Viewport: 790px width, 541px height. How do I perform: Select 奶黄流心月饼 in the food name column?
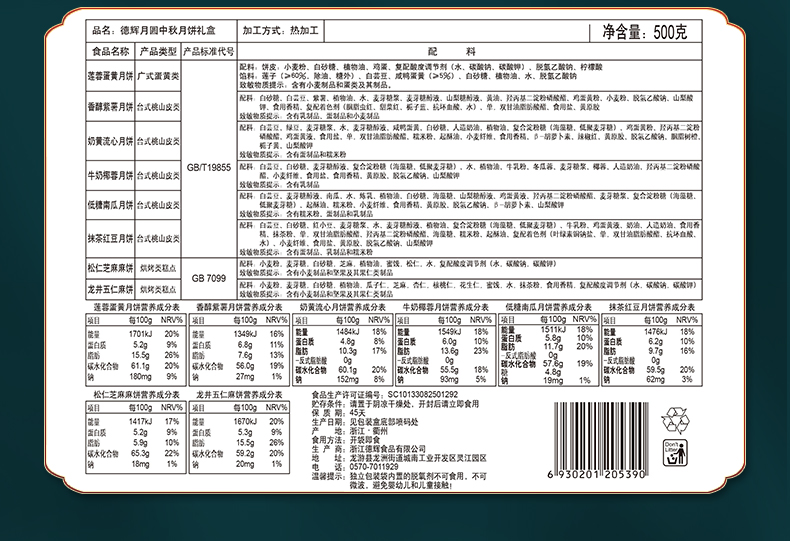click(110, 141)
